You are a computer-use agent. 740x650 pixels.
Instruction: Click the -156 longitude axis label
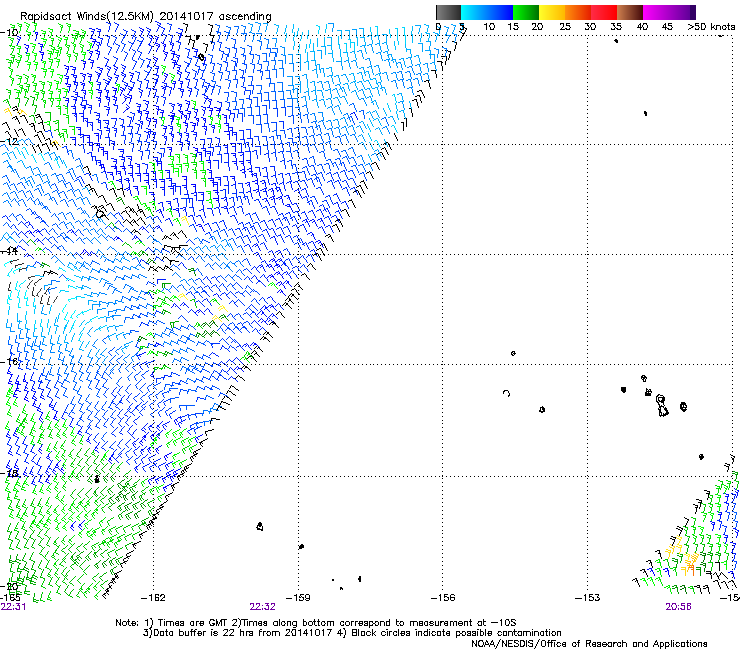[x=443, y=598]
